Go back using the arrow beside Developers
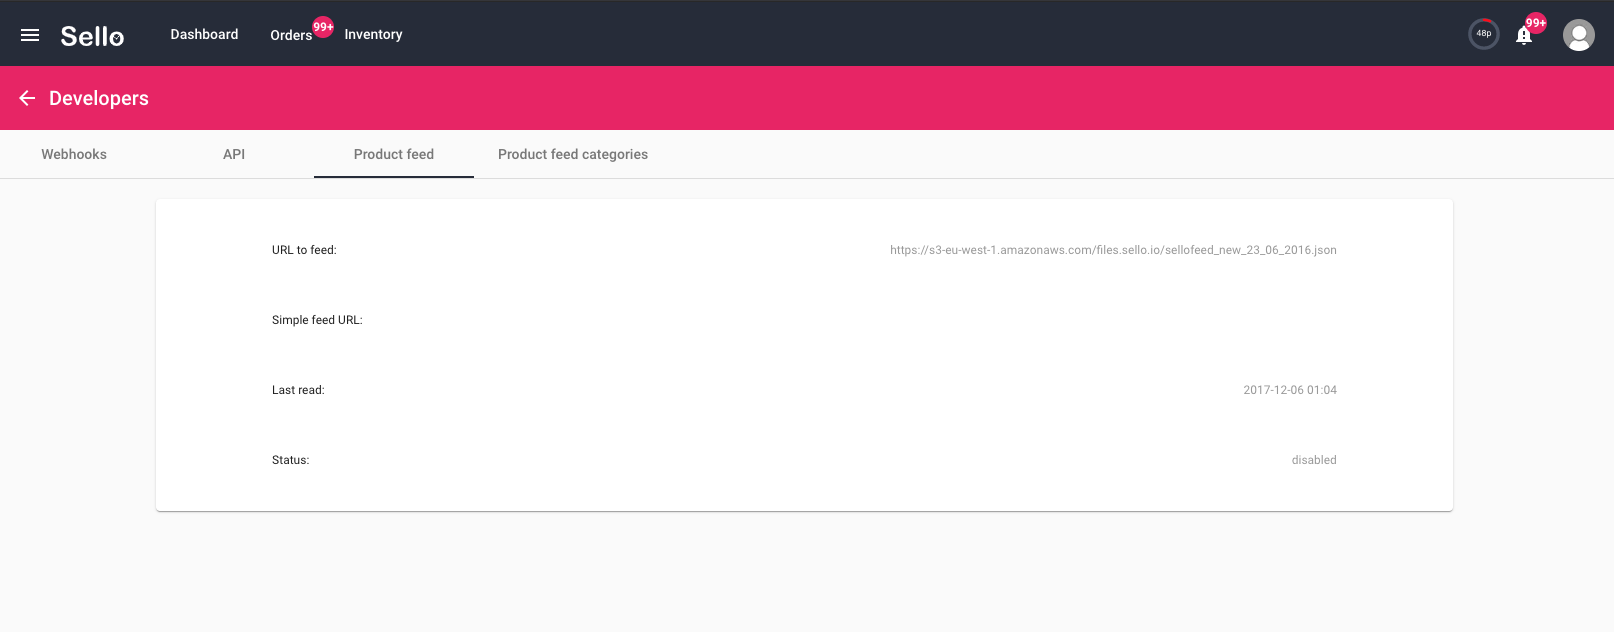 [x=27, y=98]
